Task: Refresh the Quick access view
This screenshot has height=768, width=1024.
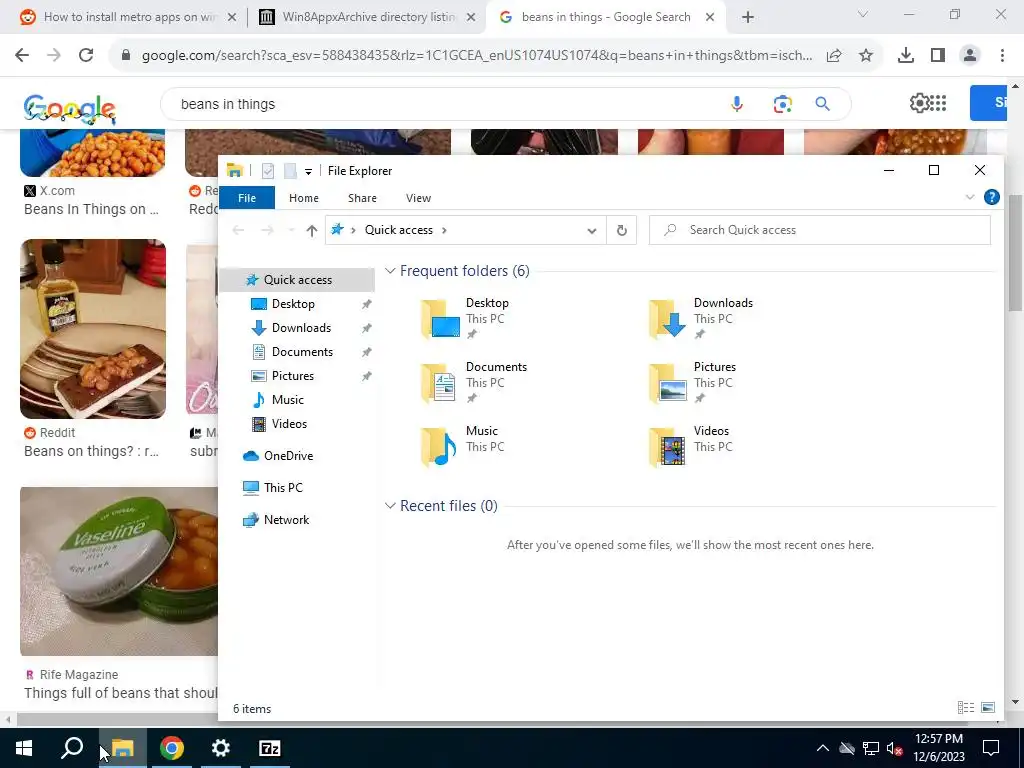Action: pos(622,231)
